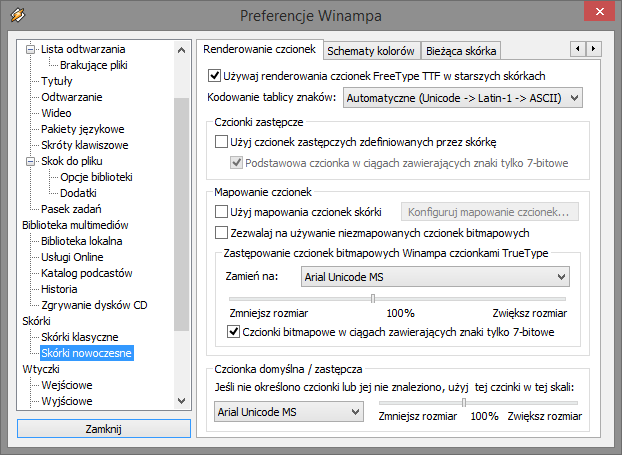Select Skórki klasyczne tree item
The image size is (622, 455).
tap(80, 337)
